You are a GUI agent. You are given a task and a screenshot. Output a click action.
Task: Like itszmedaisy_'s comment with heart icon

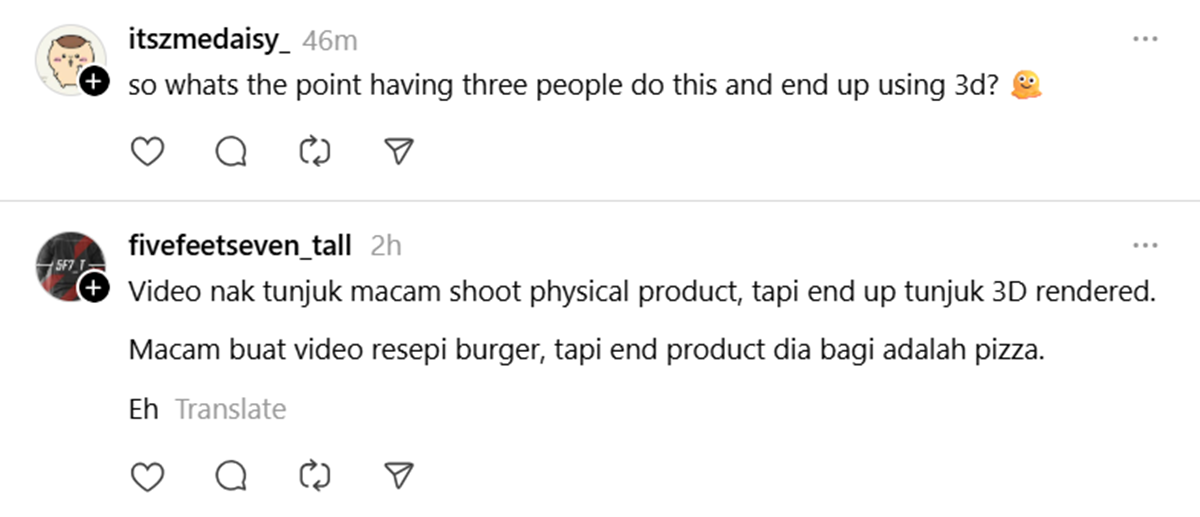[148, 151]
